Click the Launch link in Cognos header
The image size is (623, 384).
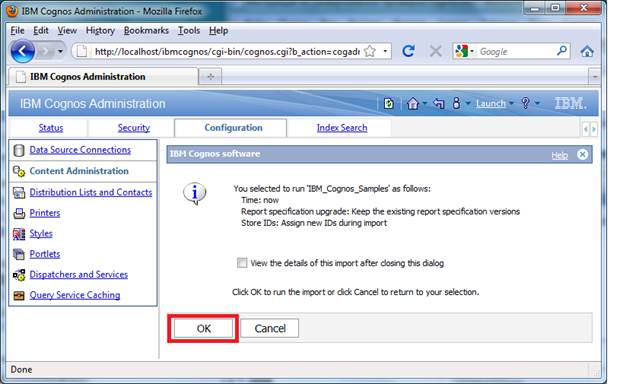(491, 104)
